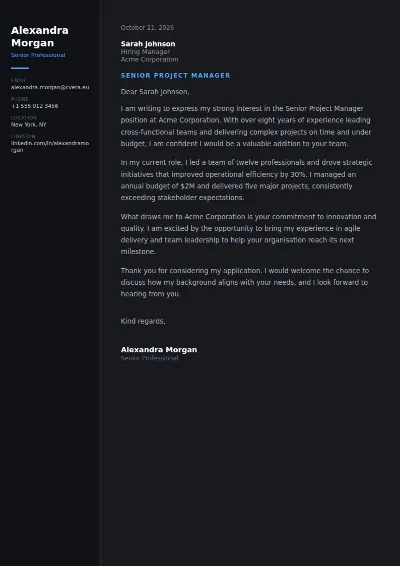Click the paragraph starting 'In my current role'
Image resolution: width=400 pixels, height=566 pixels.
coord(247,180)
